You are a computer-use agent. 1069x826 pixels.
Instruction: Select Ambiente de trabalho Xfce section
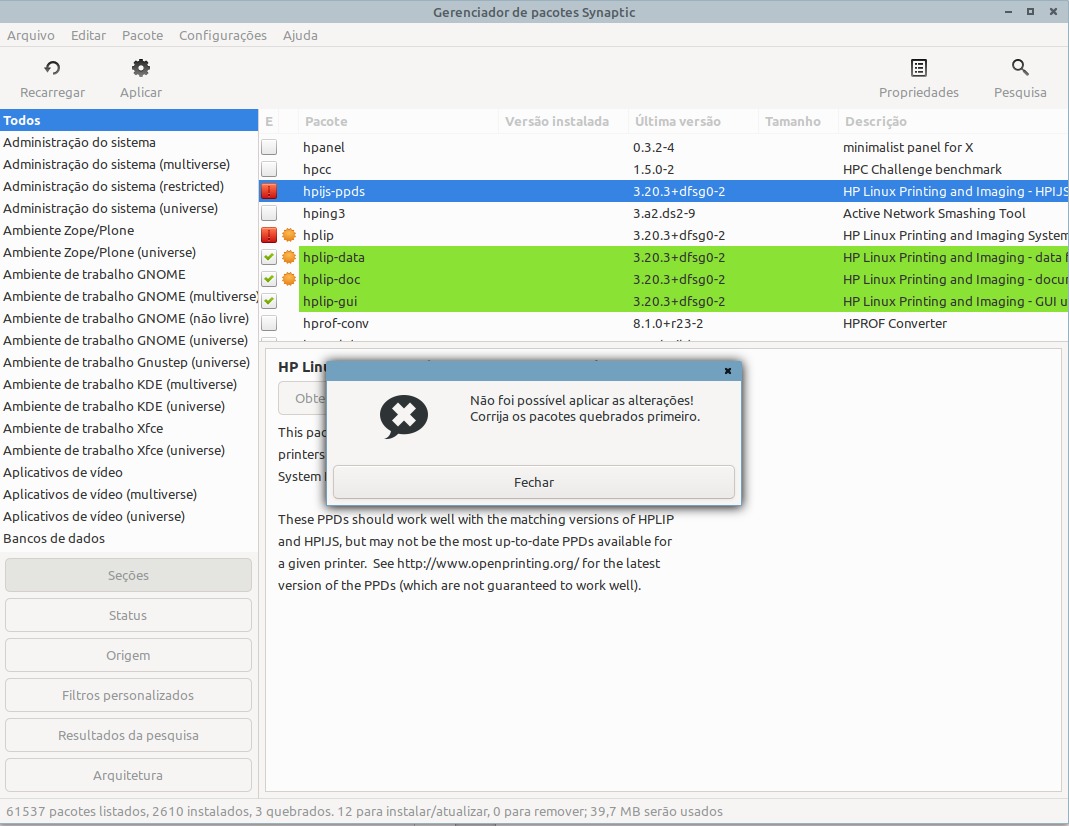129,428
